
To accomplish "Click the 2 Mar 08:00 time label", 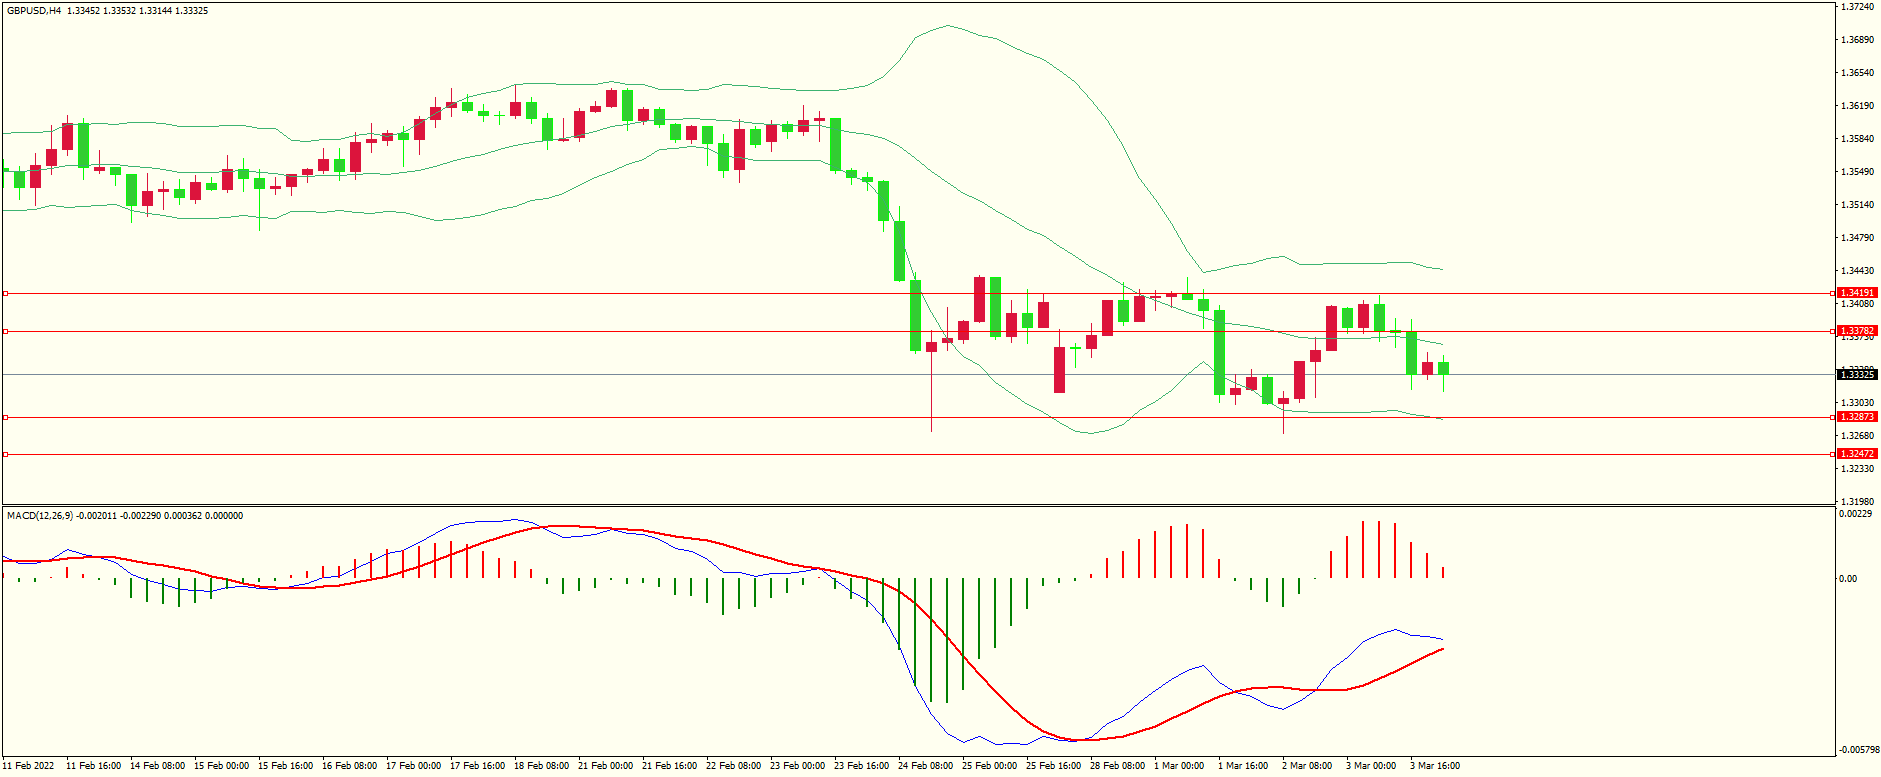I will tap(1306, 766).
